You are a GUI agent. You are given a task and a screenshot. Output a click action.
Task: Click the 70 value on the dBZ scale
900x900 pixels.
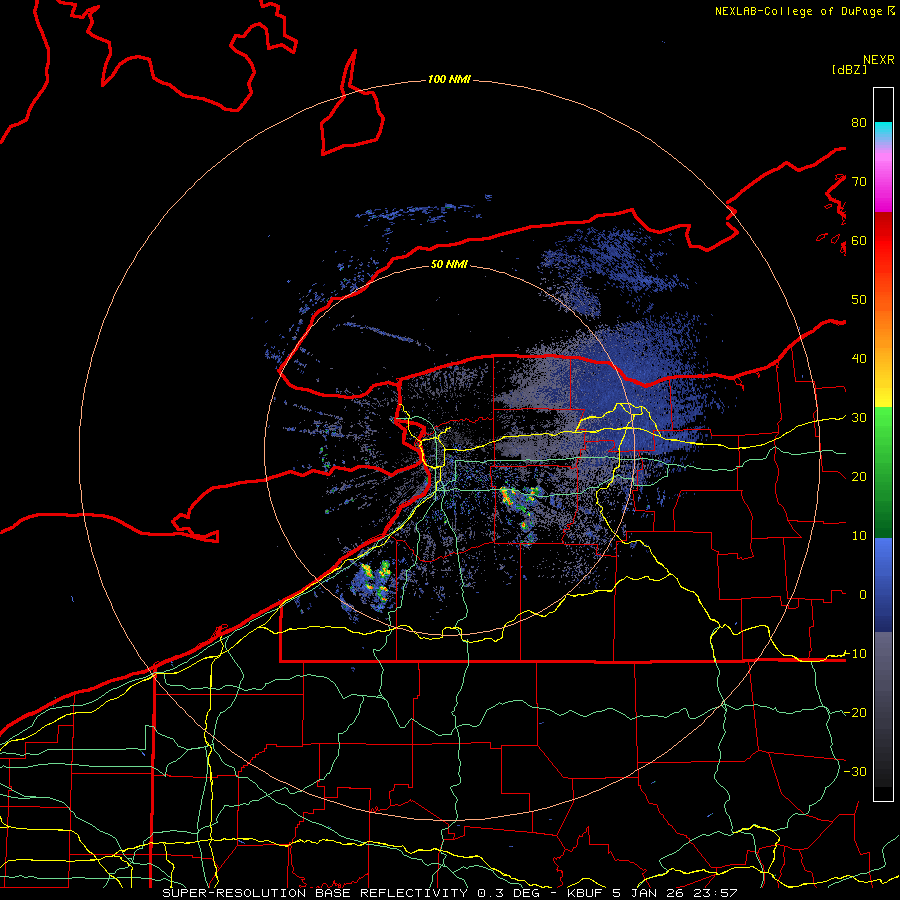tap(859, 181)
